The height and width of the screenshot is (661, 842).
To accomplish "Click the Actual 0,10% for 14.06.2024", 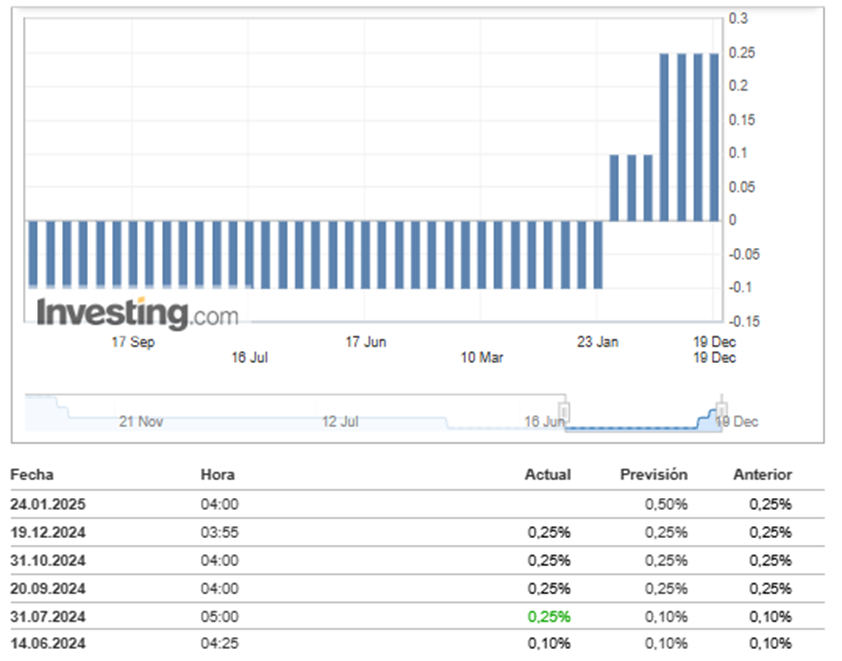I will point(549,643).
